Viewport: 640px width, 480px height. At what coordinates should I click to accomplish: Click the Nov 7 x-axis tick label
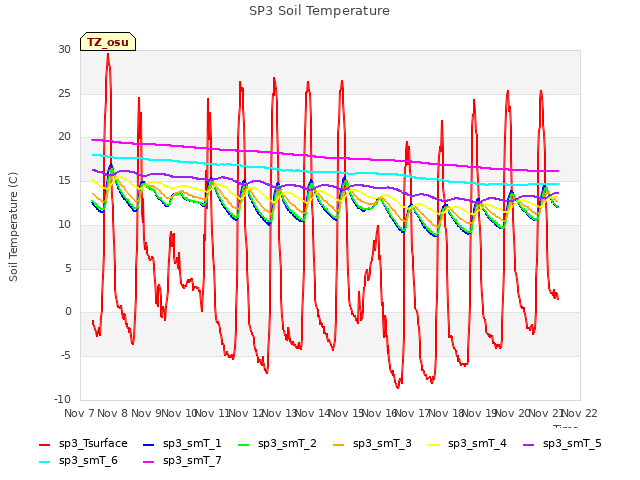point(79,413)
